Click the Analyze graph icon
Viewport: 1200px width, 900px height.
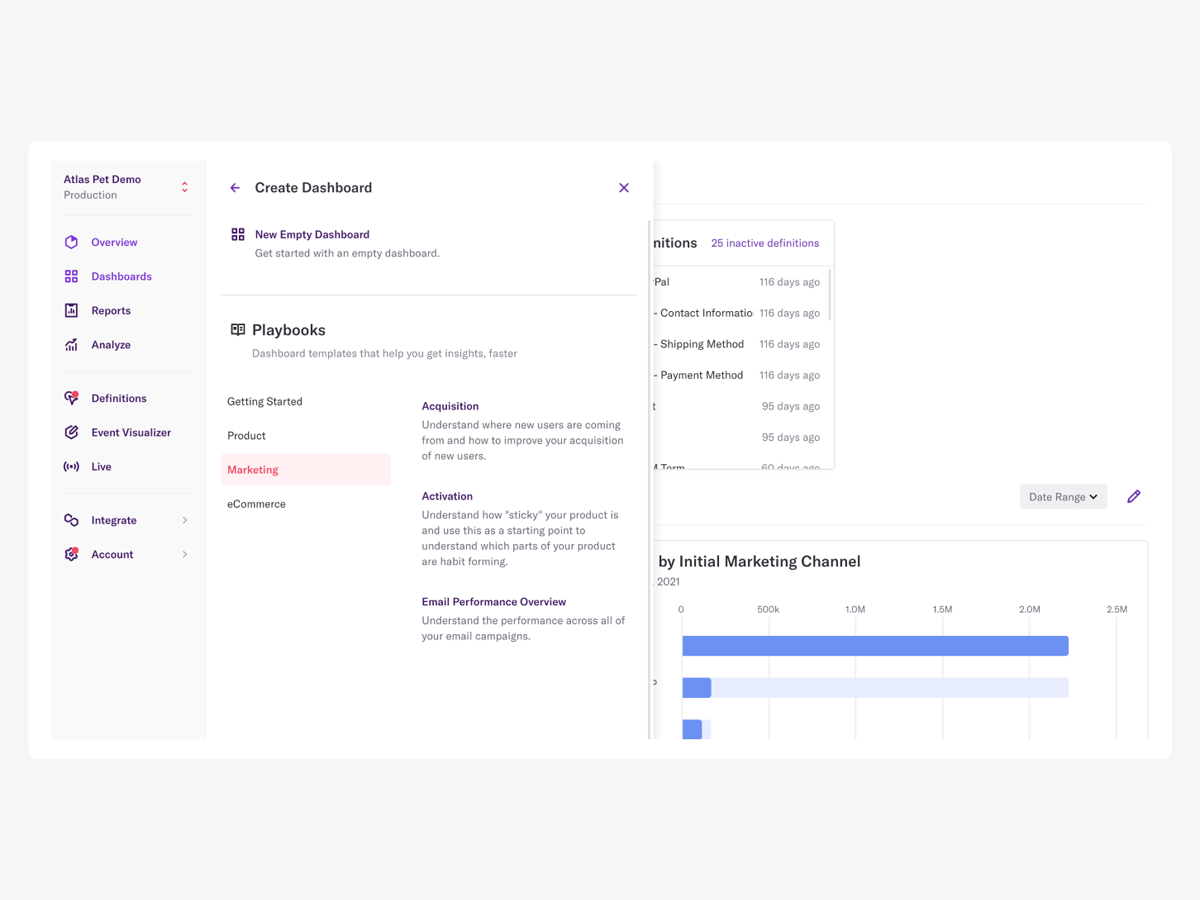[71, 345]
